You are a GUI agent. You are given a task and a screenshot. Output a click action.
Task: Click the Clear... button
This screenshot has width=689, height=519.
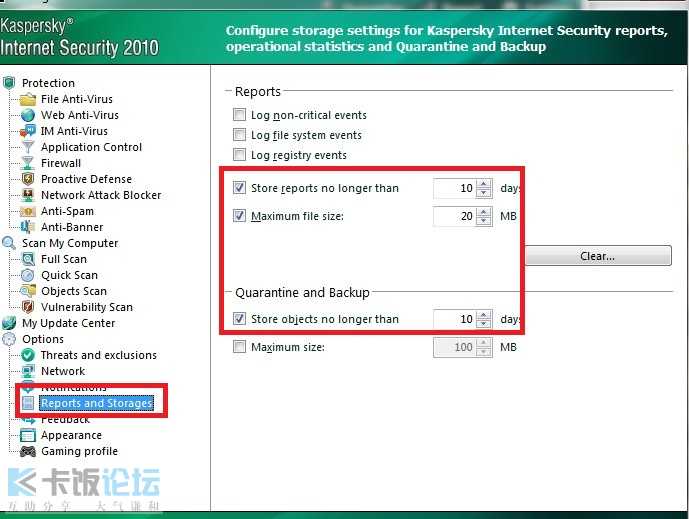click(x=597, y=256)
